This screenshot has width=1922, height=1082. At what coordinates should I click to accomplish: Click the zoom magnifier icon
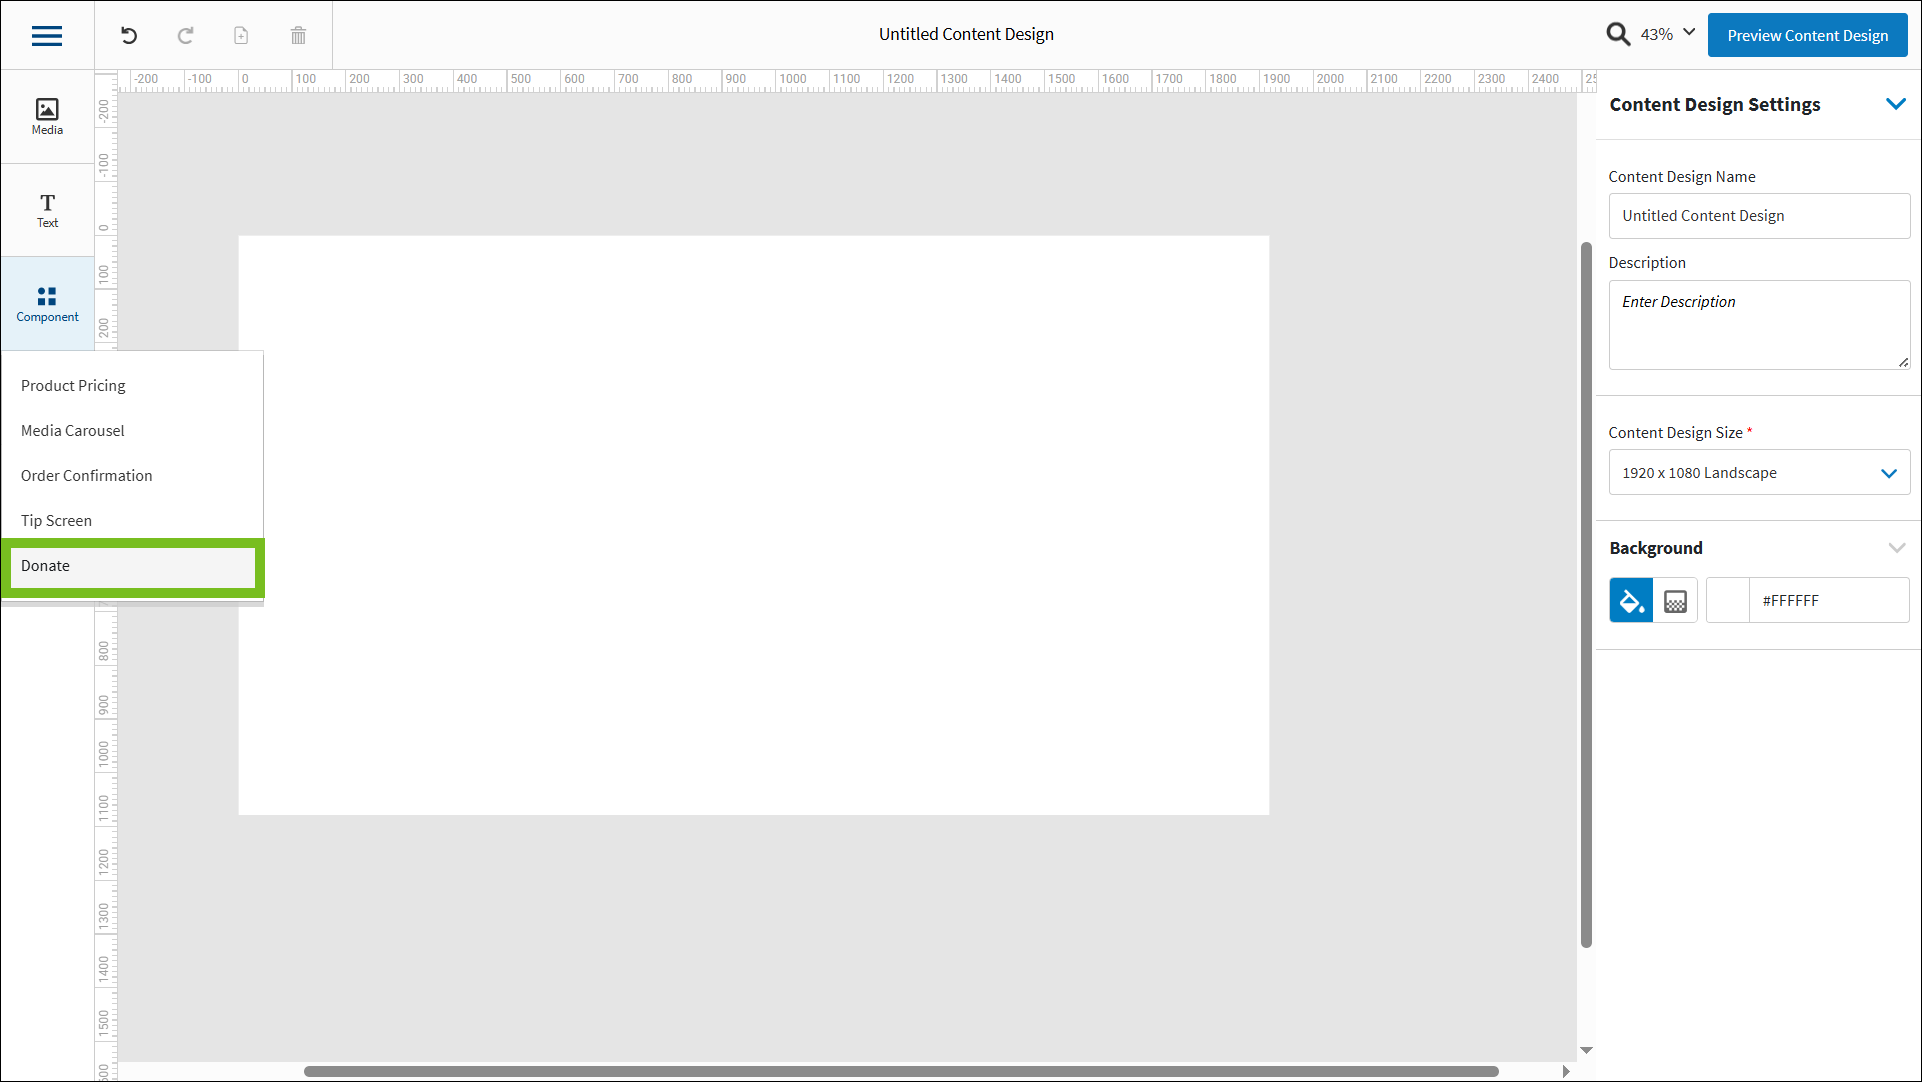(1618, 33)
